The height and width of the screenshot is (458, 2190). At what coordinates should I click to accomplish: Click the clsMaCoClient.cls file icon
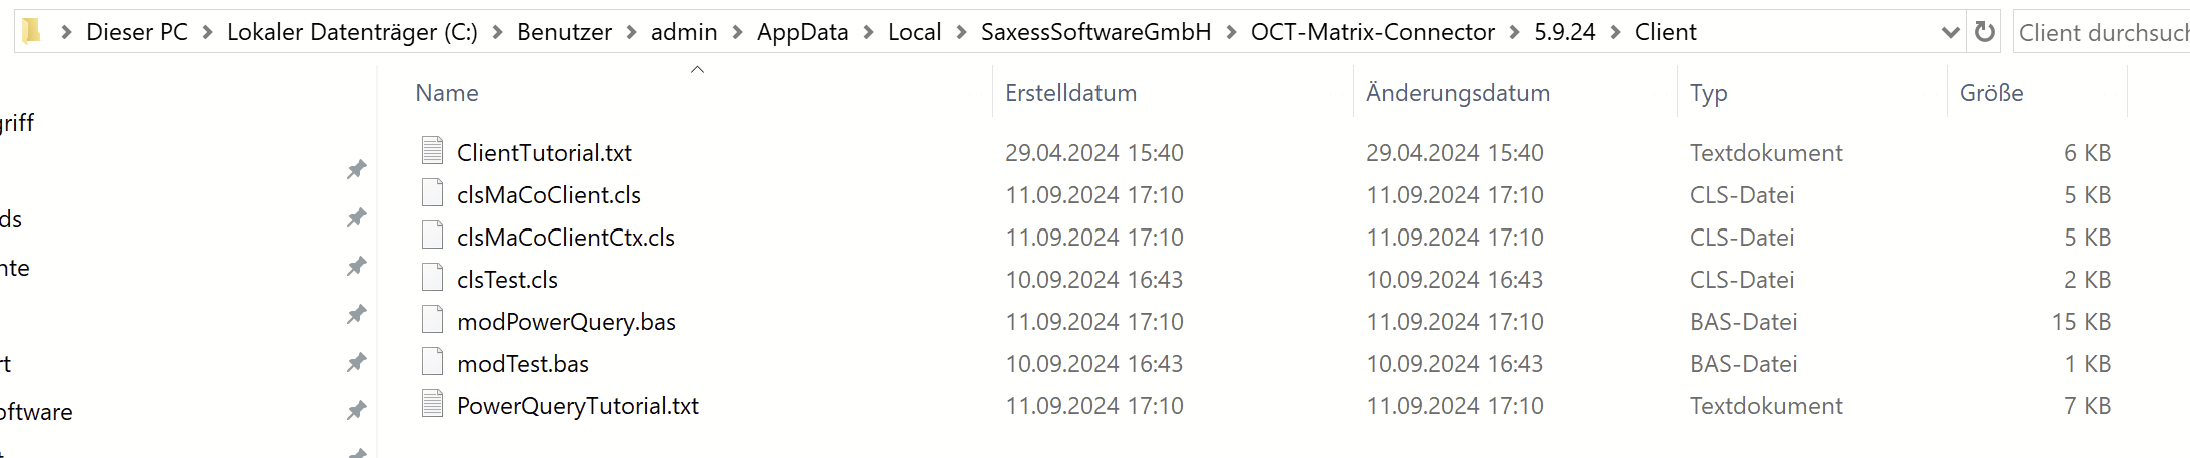(x=432, y=193)
